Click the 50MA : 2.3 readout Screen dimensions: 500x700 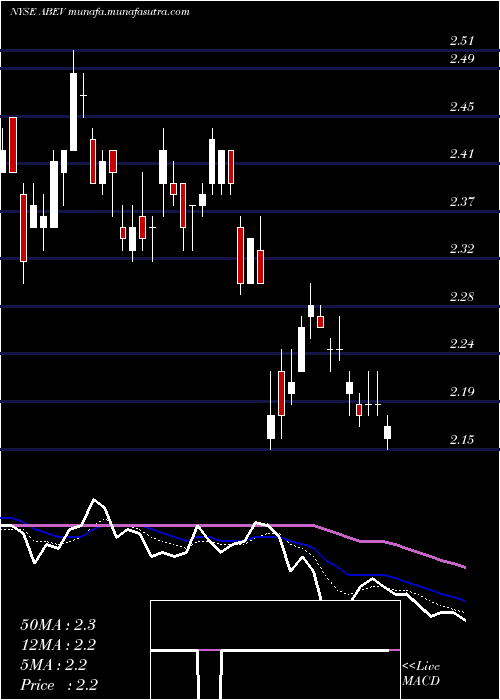click(58, 625)
